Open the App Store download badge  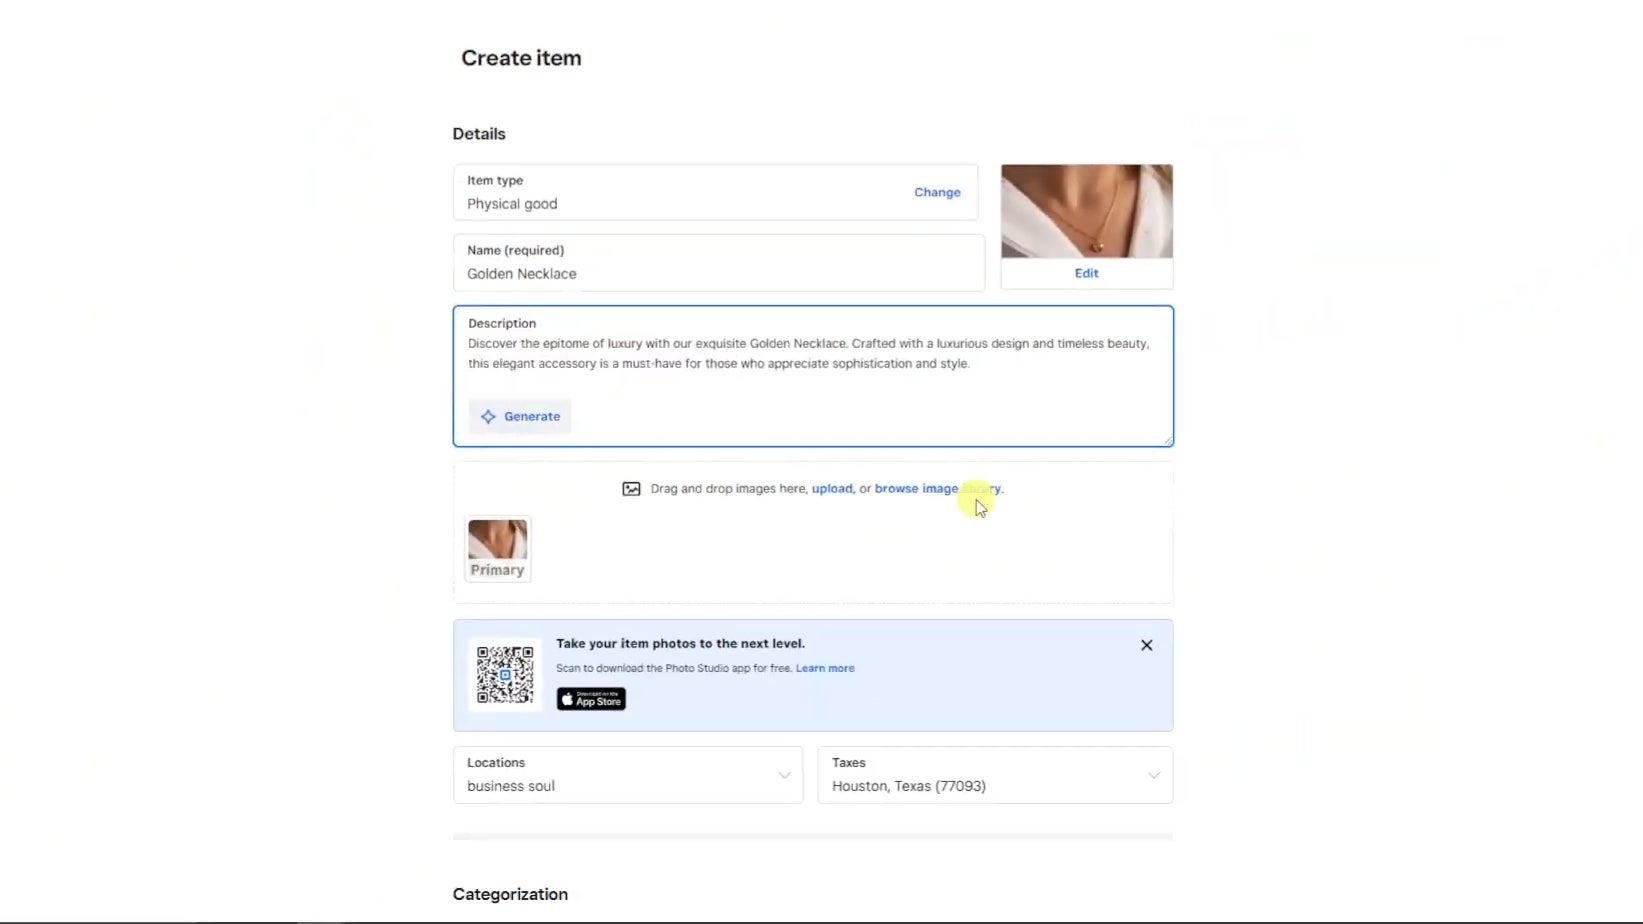tap(591, 699)
